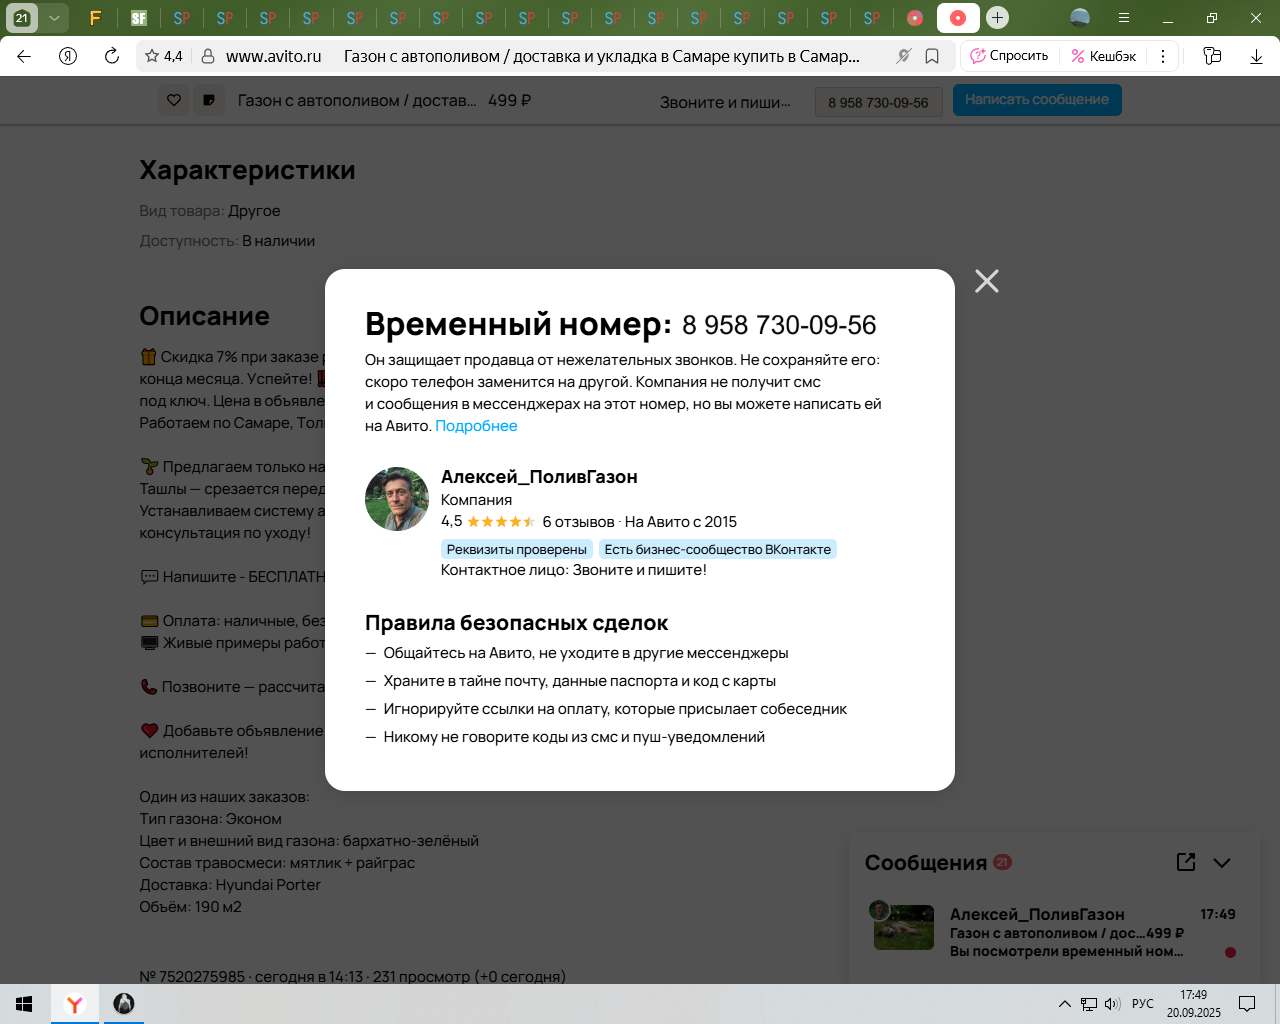Open the Кешбэк button

click(1104, 56)
